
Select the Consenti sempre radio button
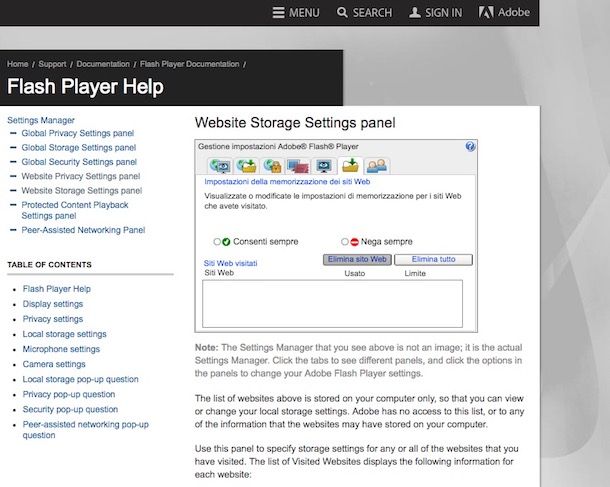pyautogui.click(x=217, y=242)
